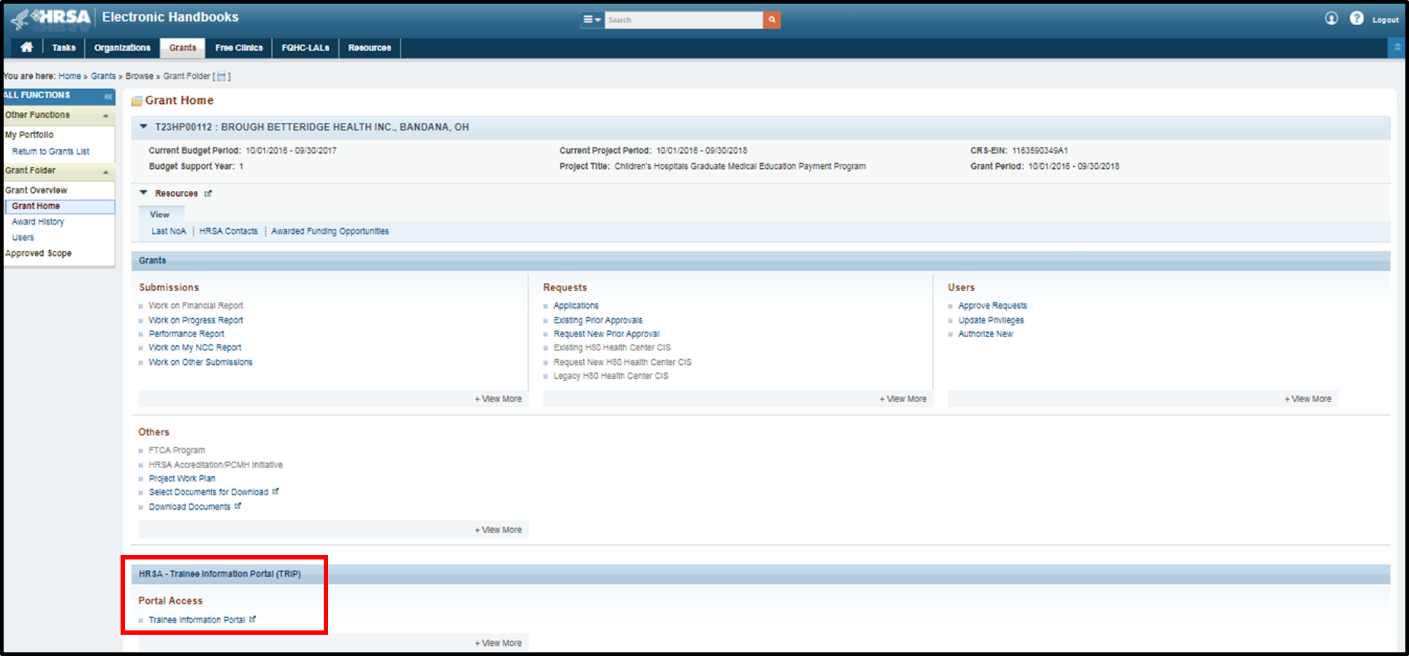Open Awarded Funding Opportunities link
This screenshot has width=1409, height=656.
pyautogui.click(x=330, y=231)
